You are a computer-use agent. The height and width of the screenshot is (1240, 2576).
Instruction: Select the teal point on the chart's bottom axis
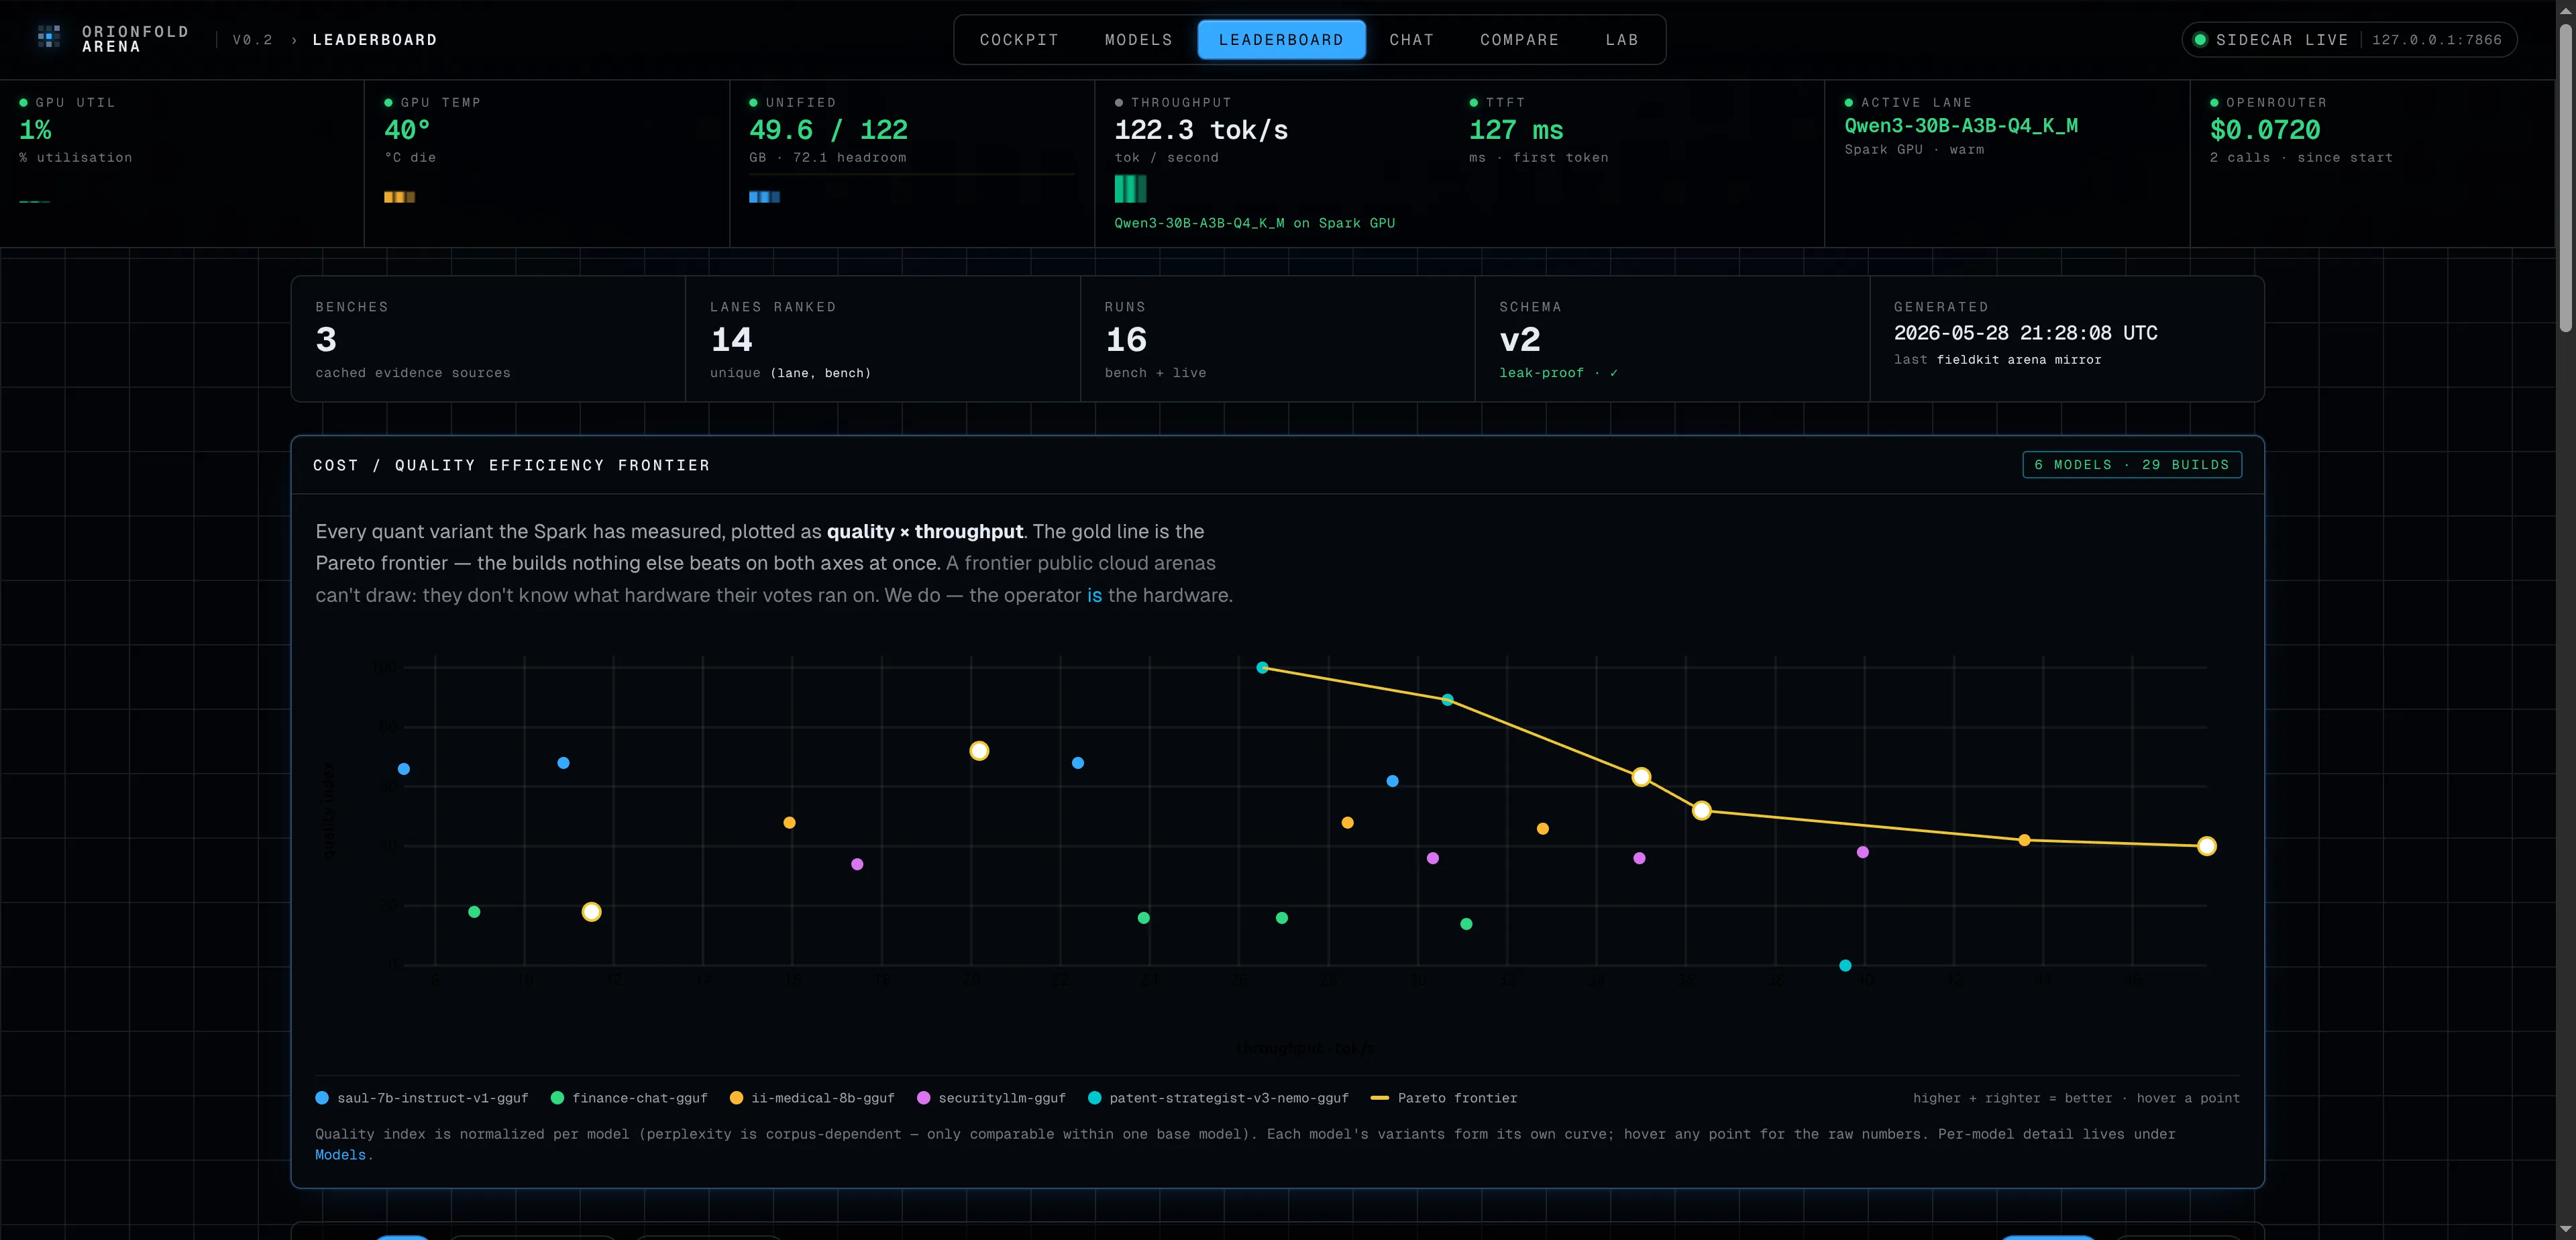click(x=1845, y=965)
